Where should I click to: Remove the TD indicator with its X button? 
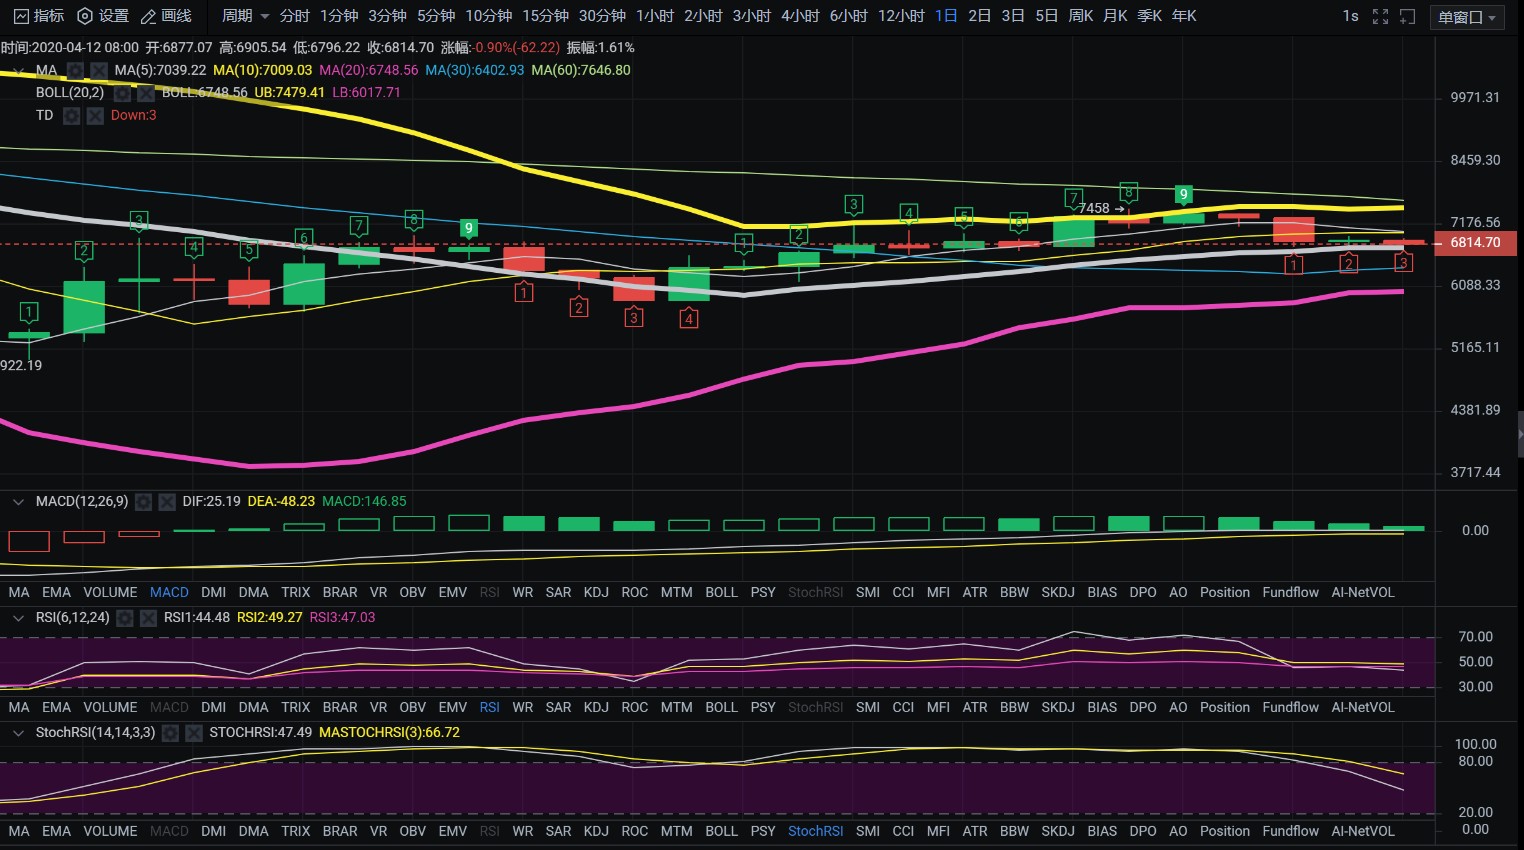95,115
